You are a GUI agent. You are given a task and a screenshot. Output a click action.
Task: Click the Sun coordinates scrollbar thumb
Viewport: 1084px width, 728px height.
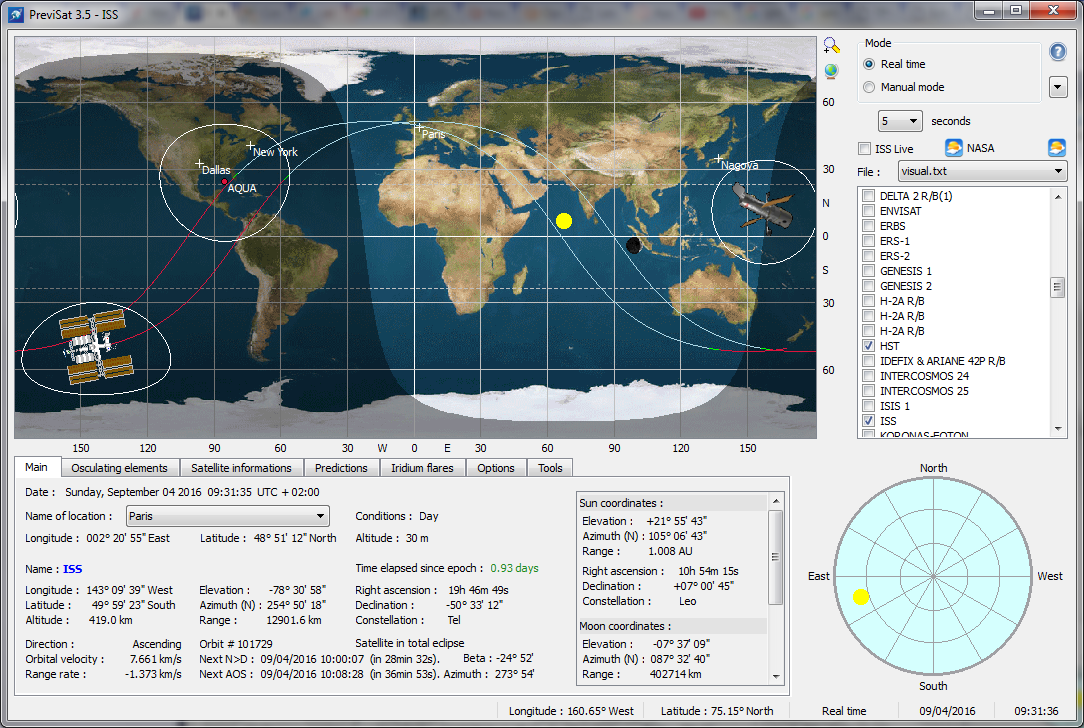[776, 557]
